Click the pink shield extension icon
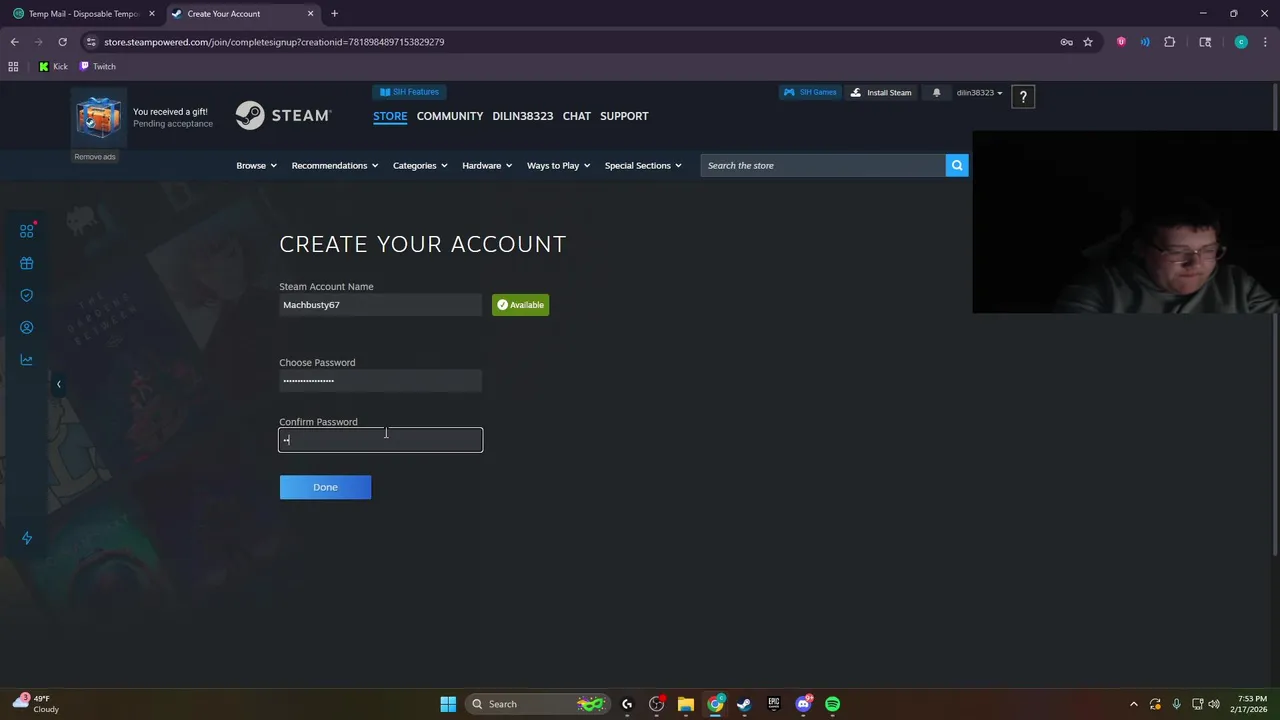The height and width of the screenshot is (720, 1280). tap(1121, 42)
